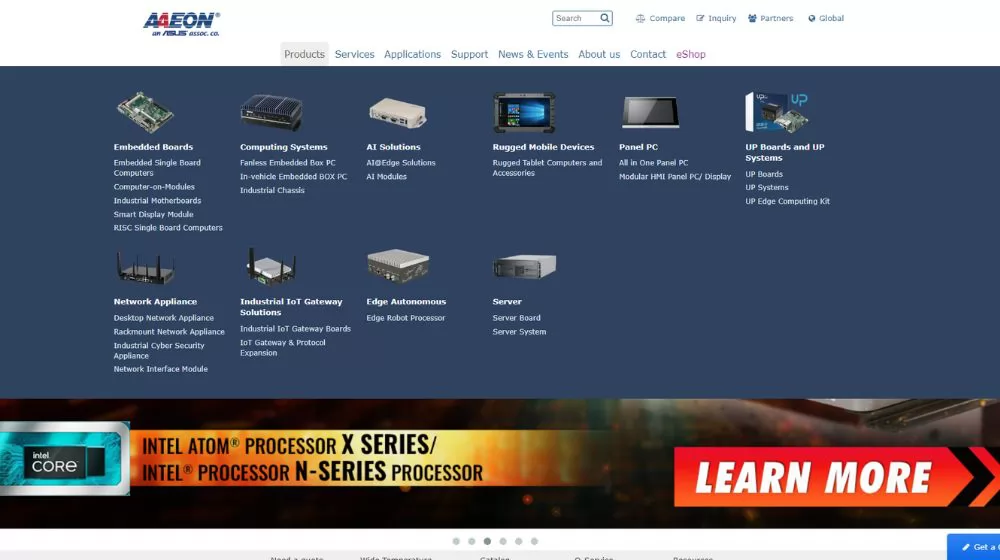Click the AAEON logo
The image size is (1000, 560).
point(182,24)
